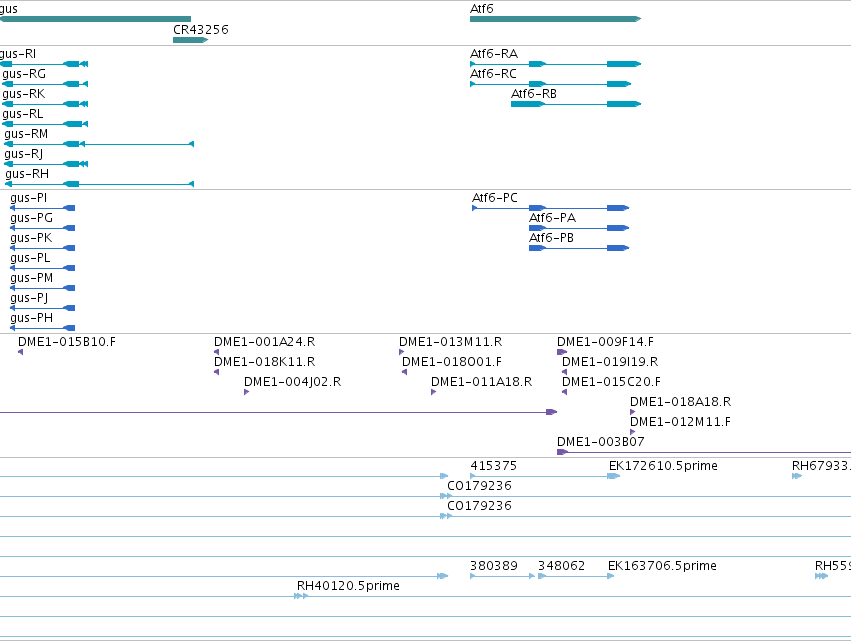Click clone end DME1-015C20.F
851x641 pixels.
564,392
